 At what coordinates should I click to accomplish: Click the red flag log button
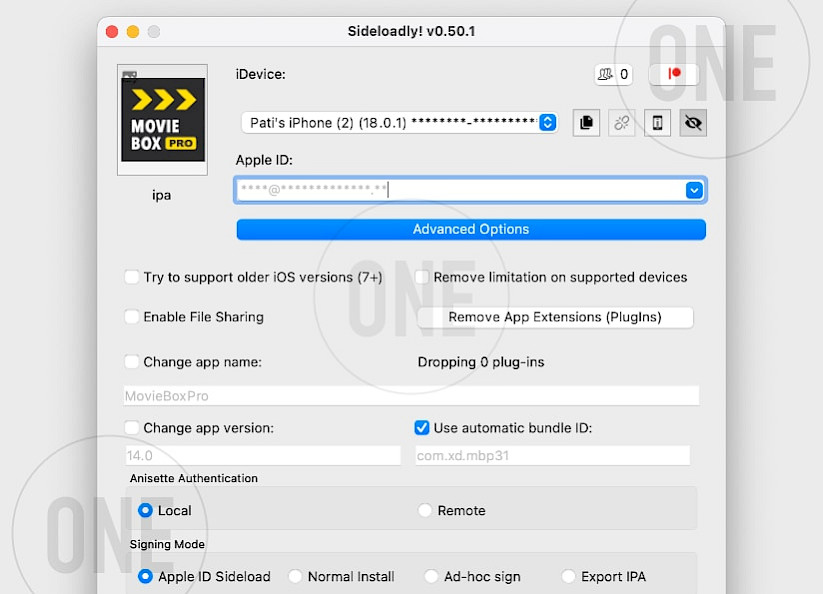tap(674, 75)
